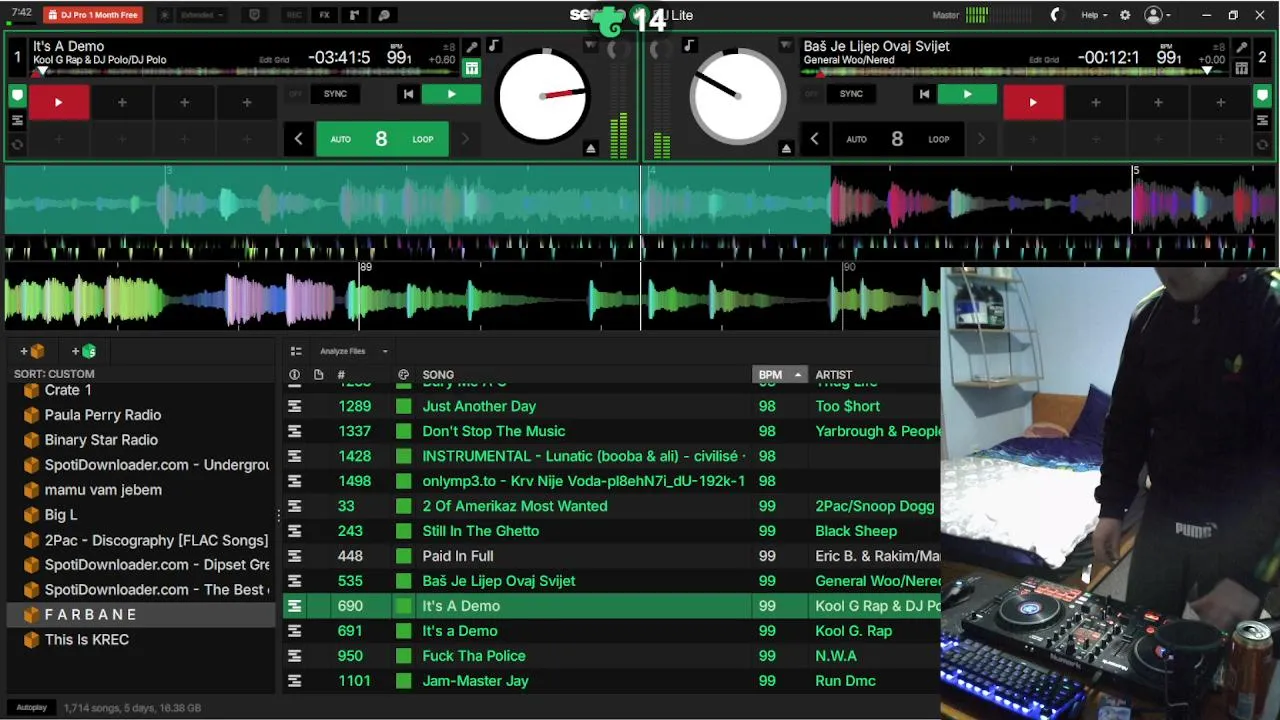Open the settings gear
This screenshot has height=720, width=1280.
(1125, 15)
